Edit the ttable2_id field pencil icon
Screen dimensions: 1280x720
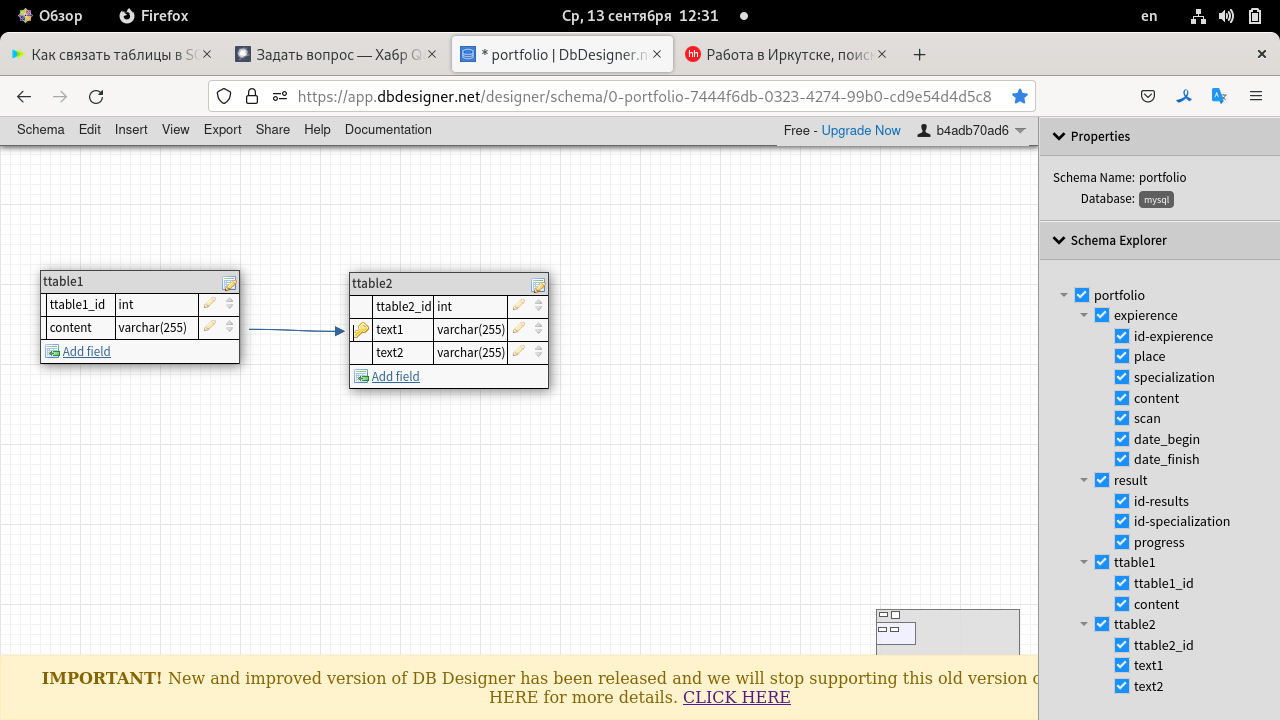point(519,306)
